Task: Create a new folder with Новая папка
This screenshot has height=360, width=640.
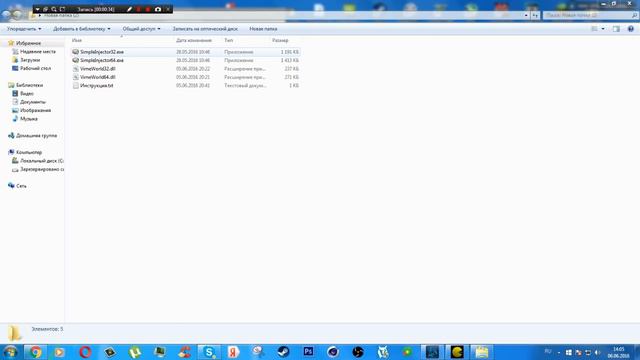Action: 263,29
